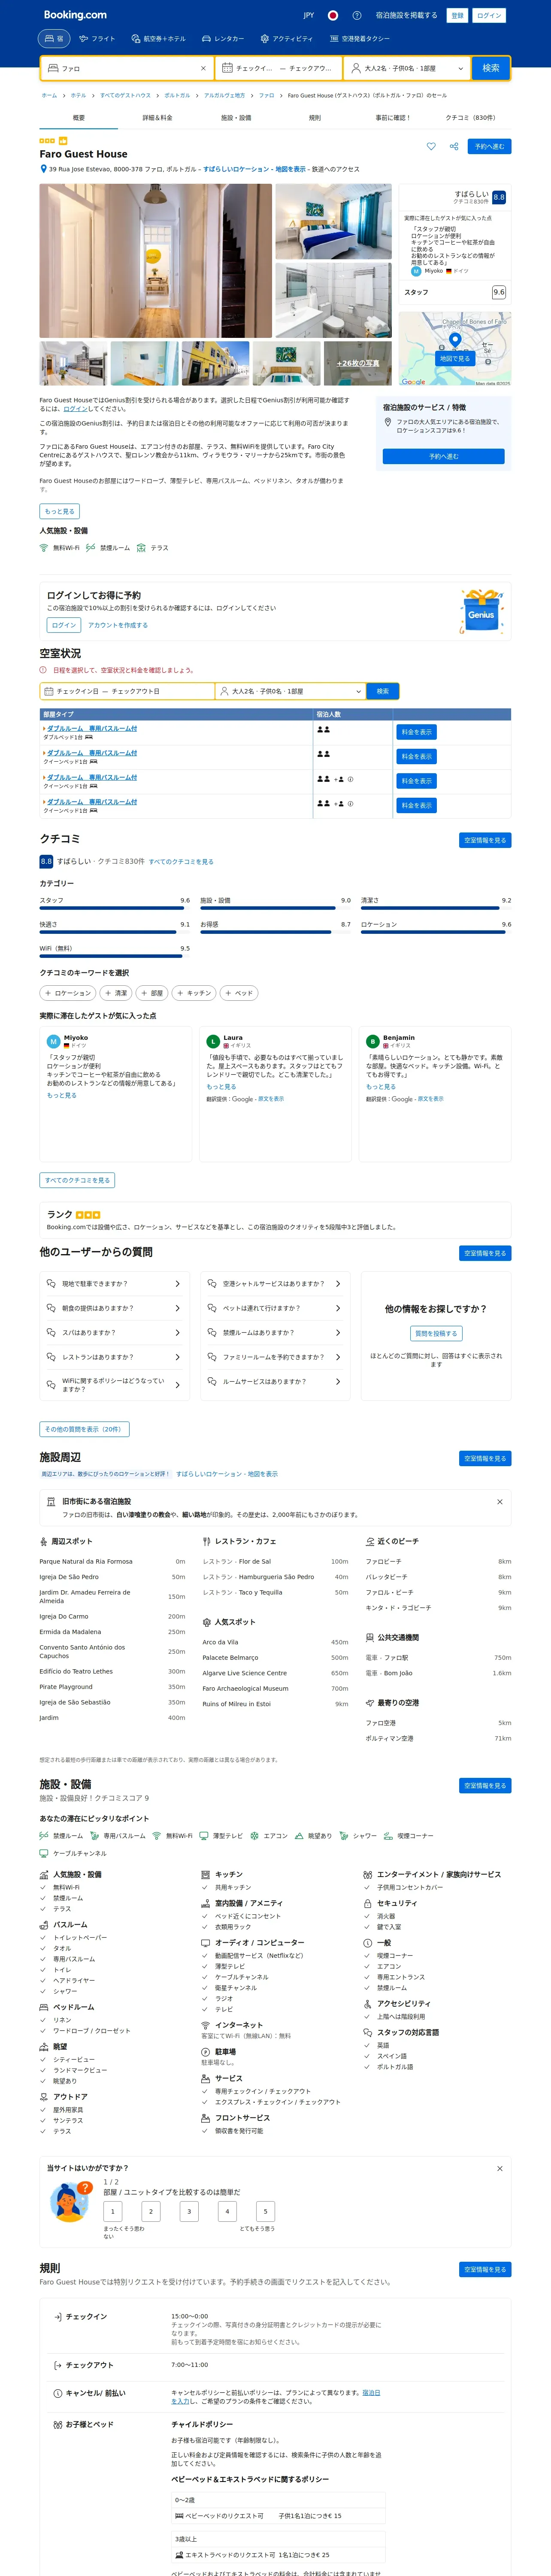The width and height of the screenshot is (551, 2576).
Task: Click the 地図で見る button on the map
Action: point(455,358)
